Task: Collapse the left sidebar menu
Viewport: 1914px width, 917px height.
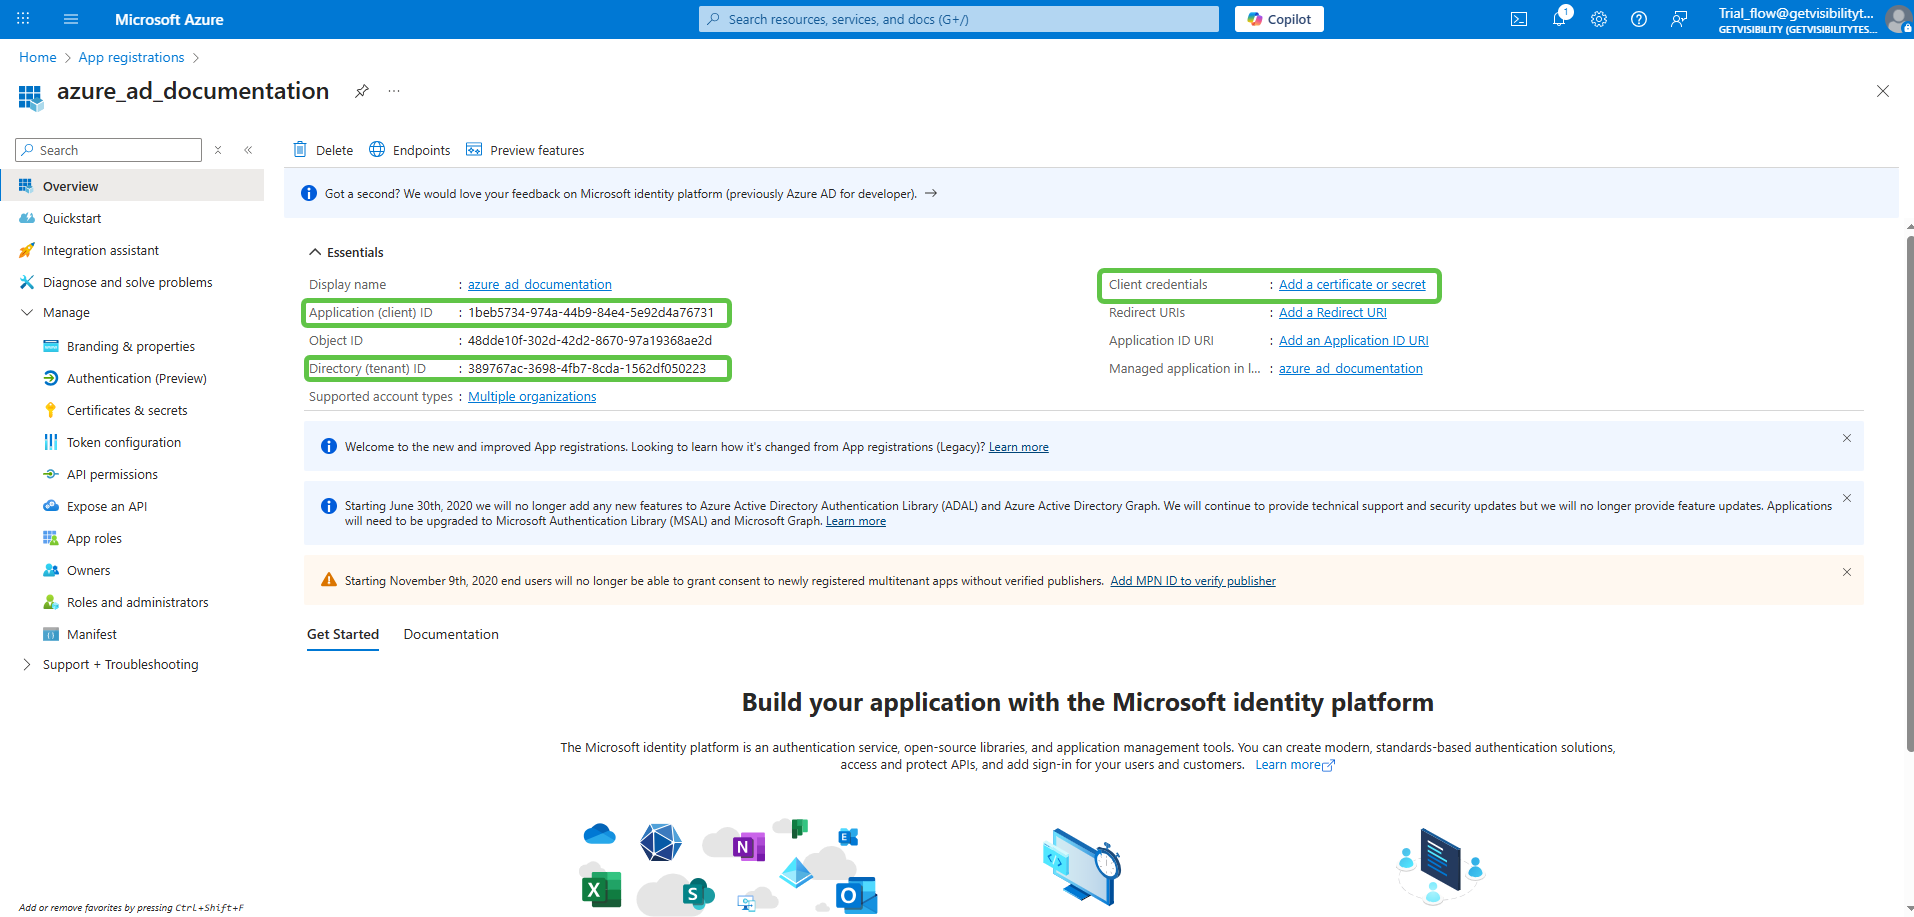Action: pos(248,150)
